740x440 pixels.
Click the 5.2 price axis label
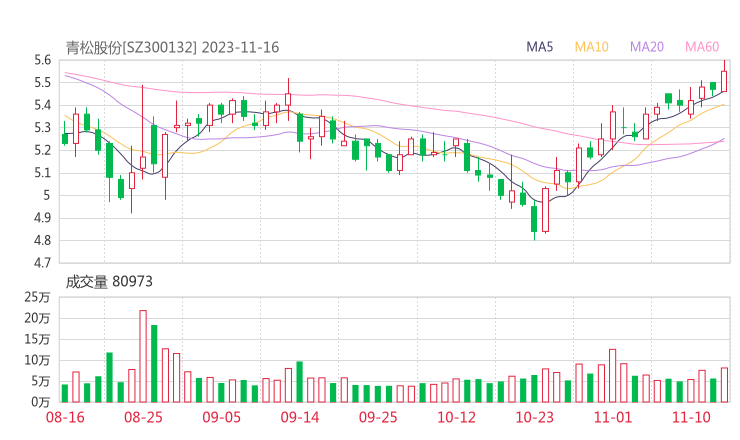tap(42, 150)
